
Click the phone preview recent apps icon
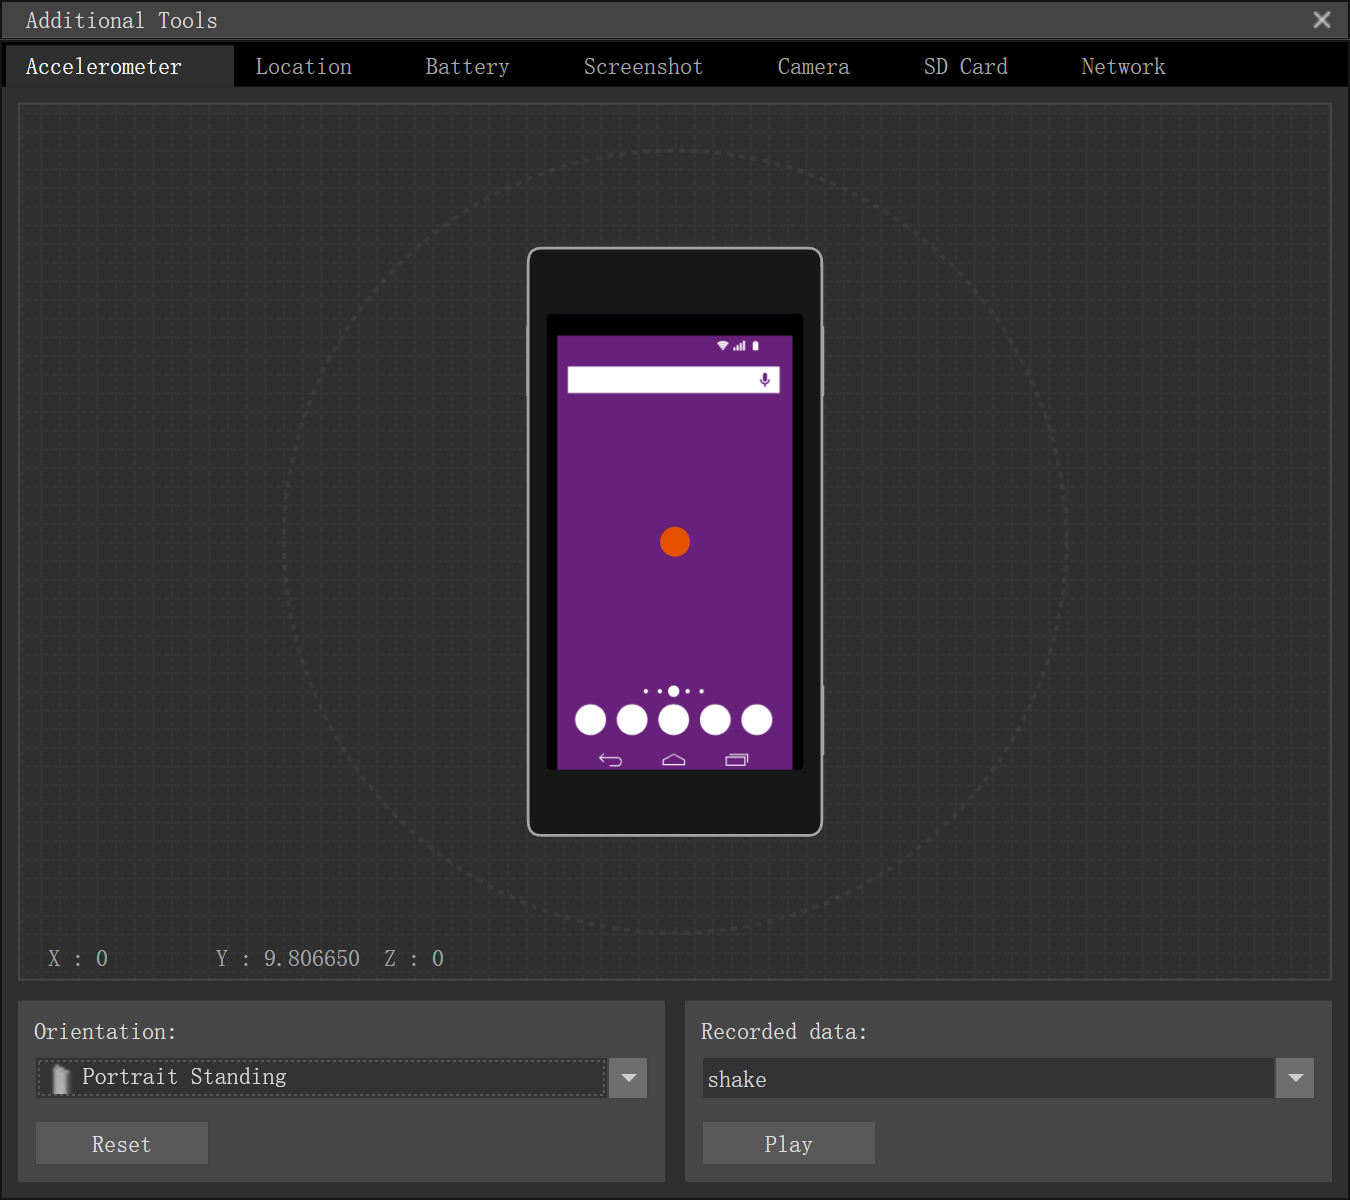[x=737, y=760]
